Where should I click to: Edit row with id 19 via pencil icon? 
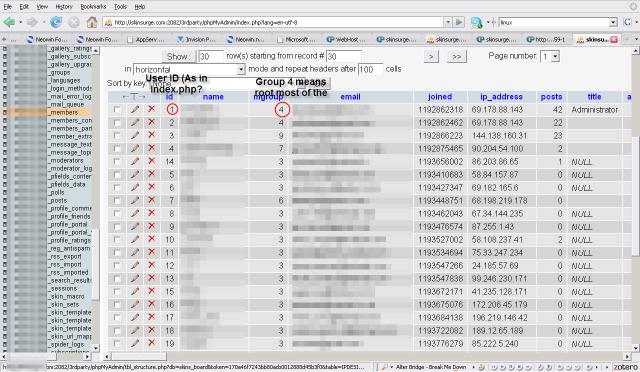pos(135,343)
